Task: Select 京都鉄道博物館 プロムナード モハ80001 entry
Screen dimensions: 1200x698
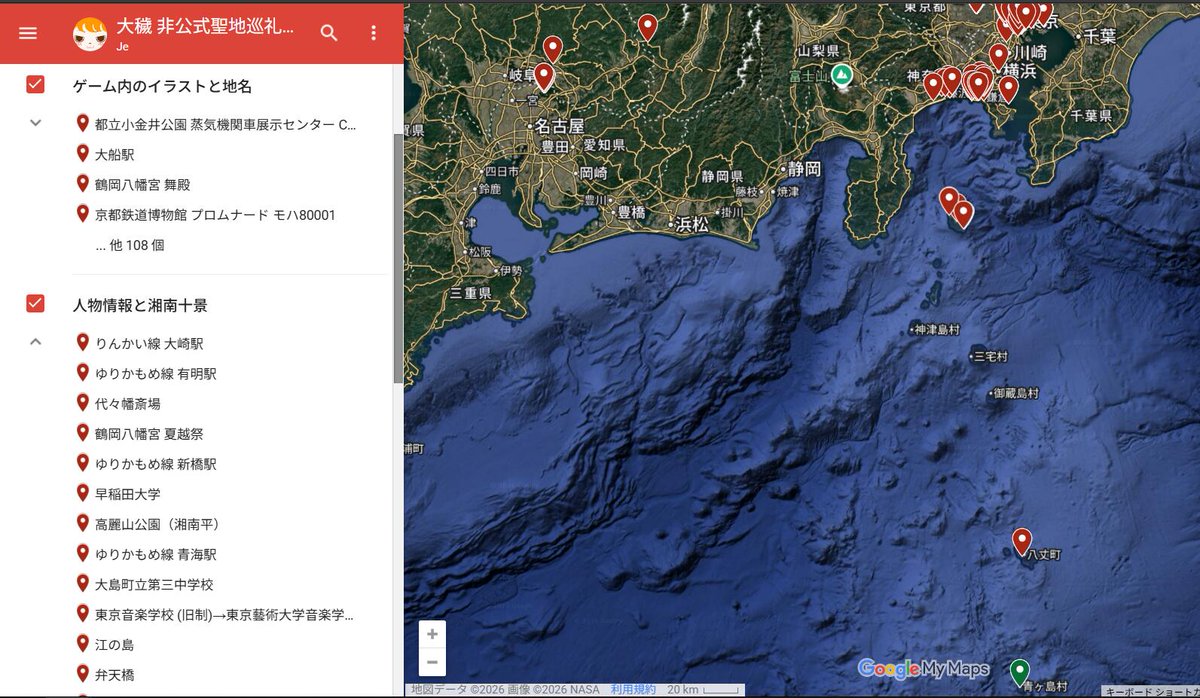Action: tap(215, 215)
